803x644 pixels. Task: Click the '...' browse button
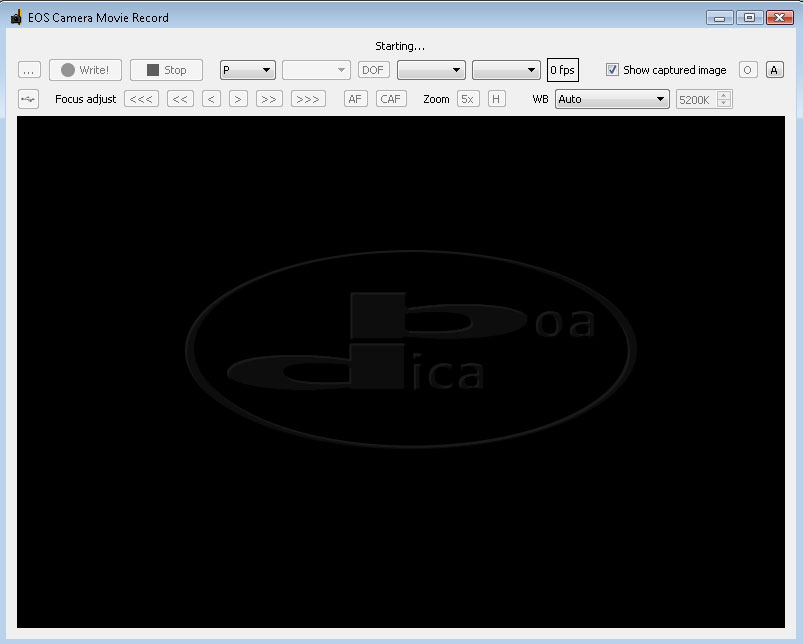click(x=29, y=70)
